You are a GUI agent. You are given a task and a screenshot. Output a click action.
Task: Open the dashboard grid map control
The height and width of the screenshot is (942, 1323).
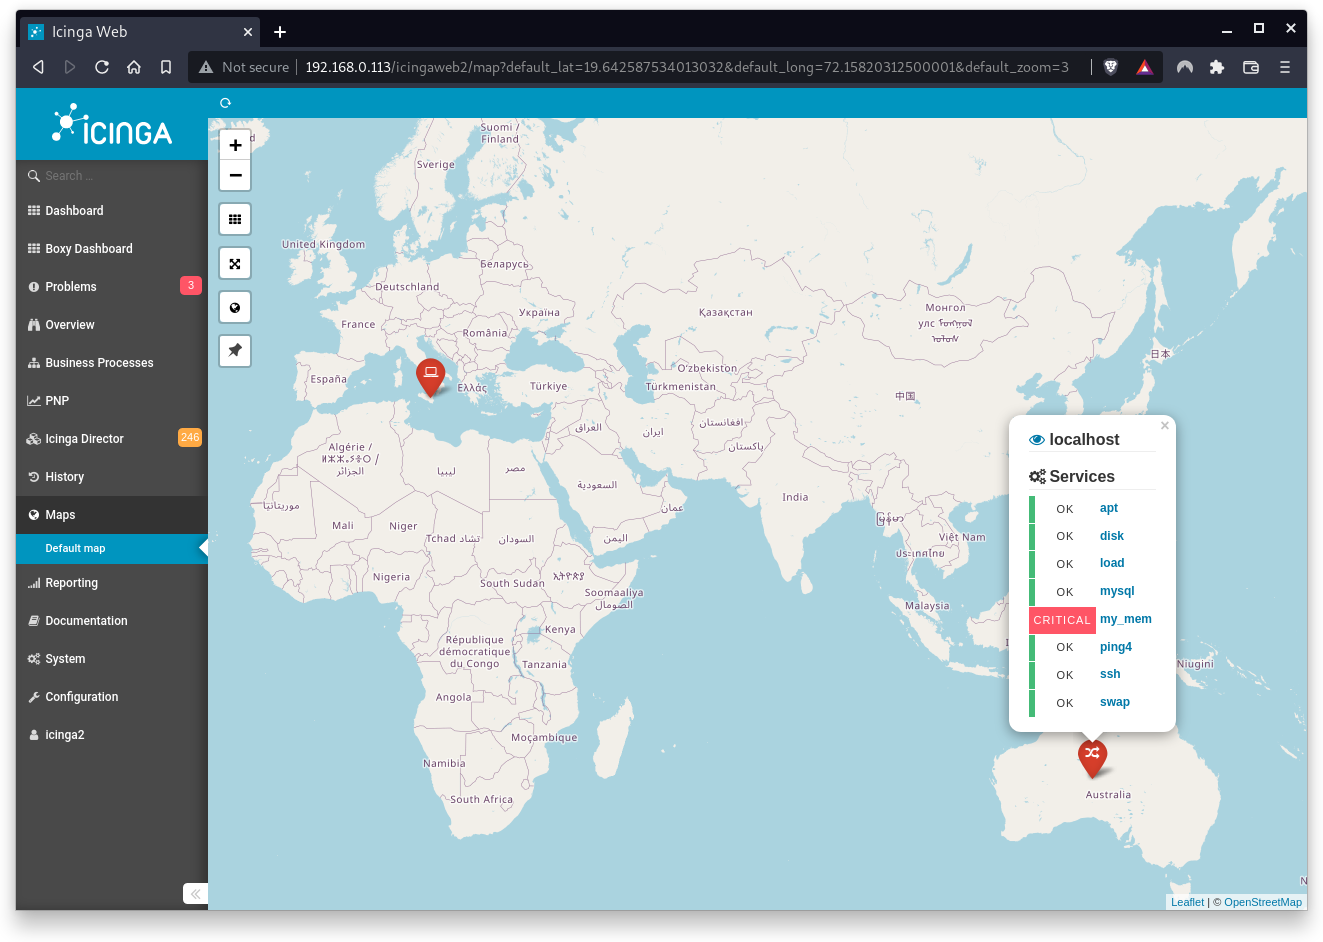(235, 219)
